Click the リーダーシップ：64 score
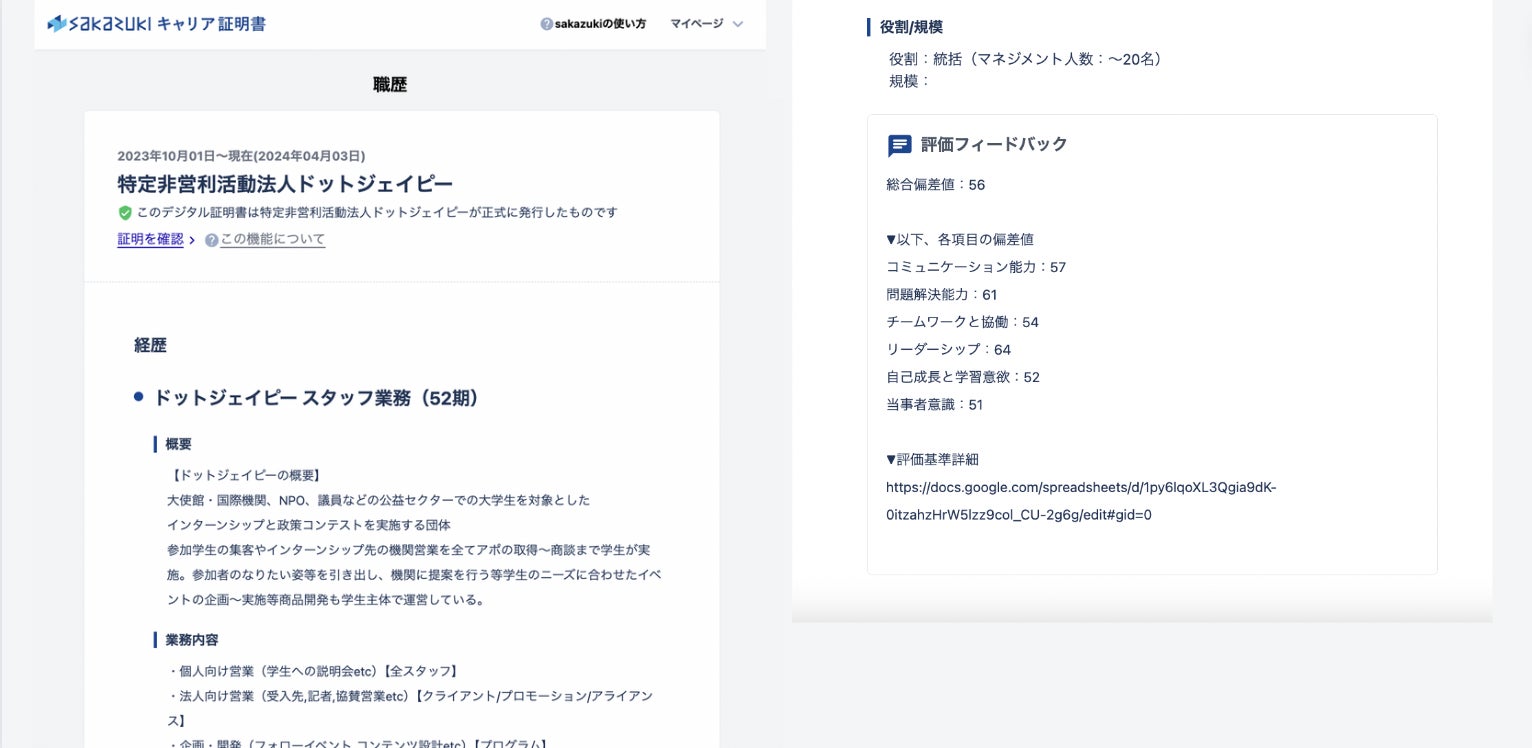Viewport: 1532px width, 748px height. (949, 350)
